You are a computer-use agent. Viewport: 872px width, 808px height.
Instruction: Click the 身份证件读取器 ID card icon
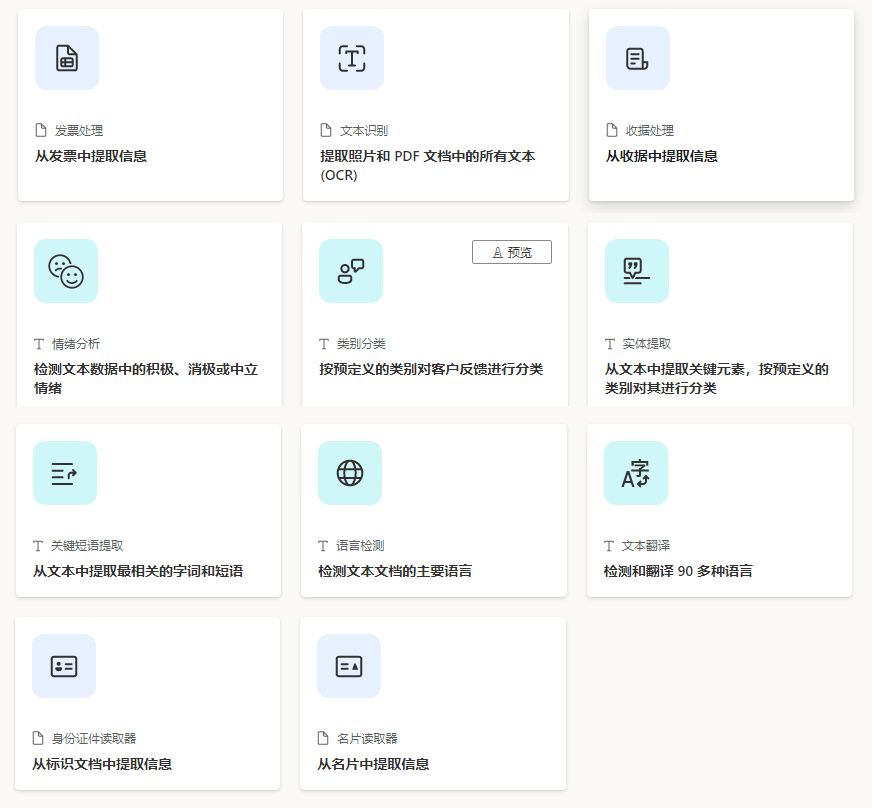(x=66, y=665)
